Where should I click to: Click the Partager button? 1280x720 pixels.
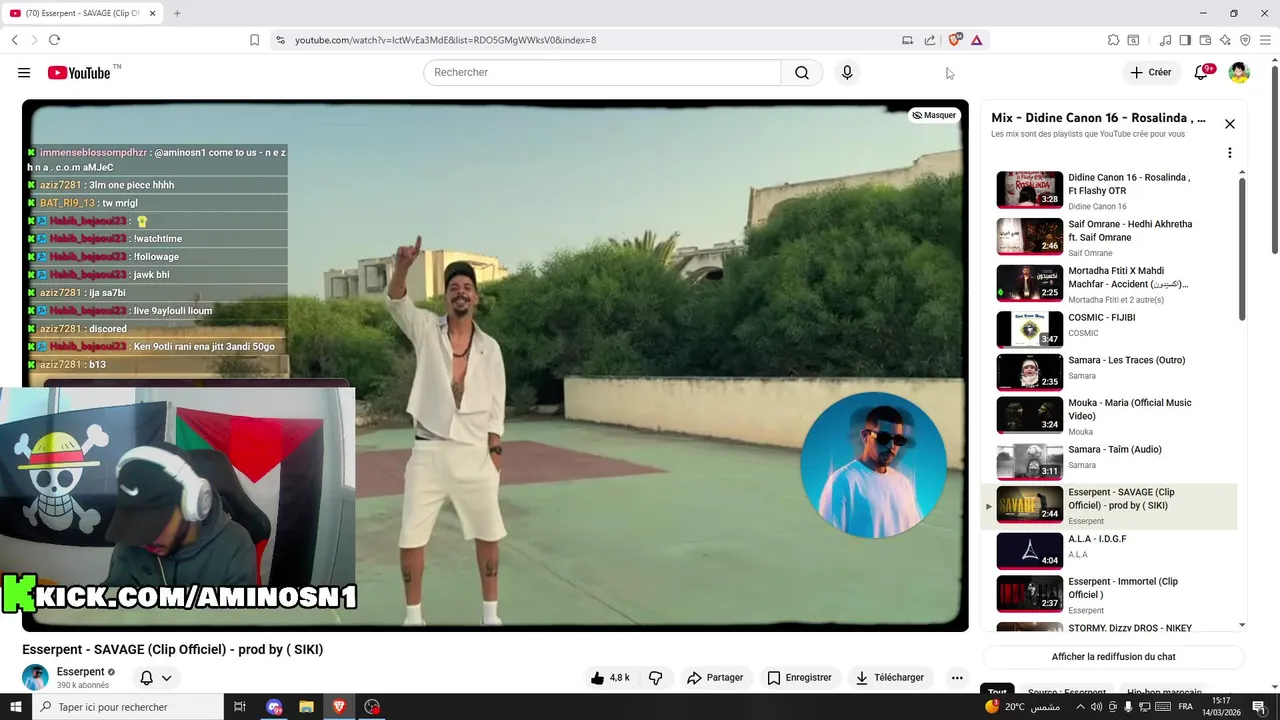(x=715, y=678)
